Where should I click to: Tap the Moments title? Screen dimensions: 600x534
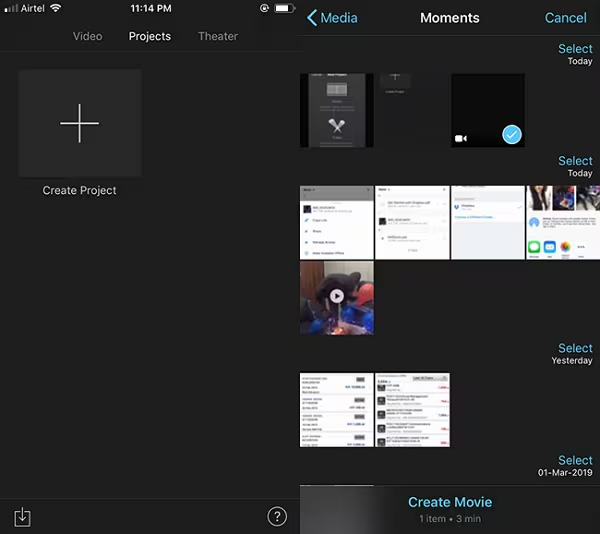click(450, 18)
